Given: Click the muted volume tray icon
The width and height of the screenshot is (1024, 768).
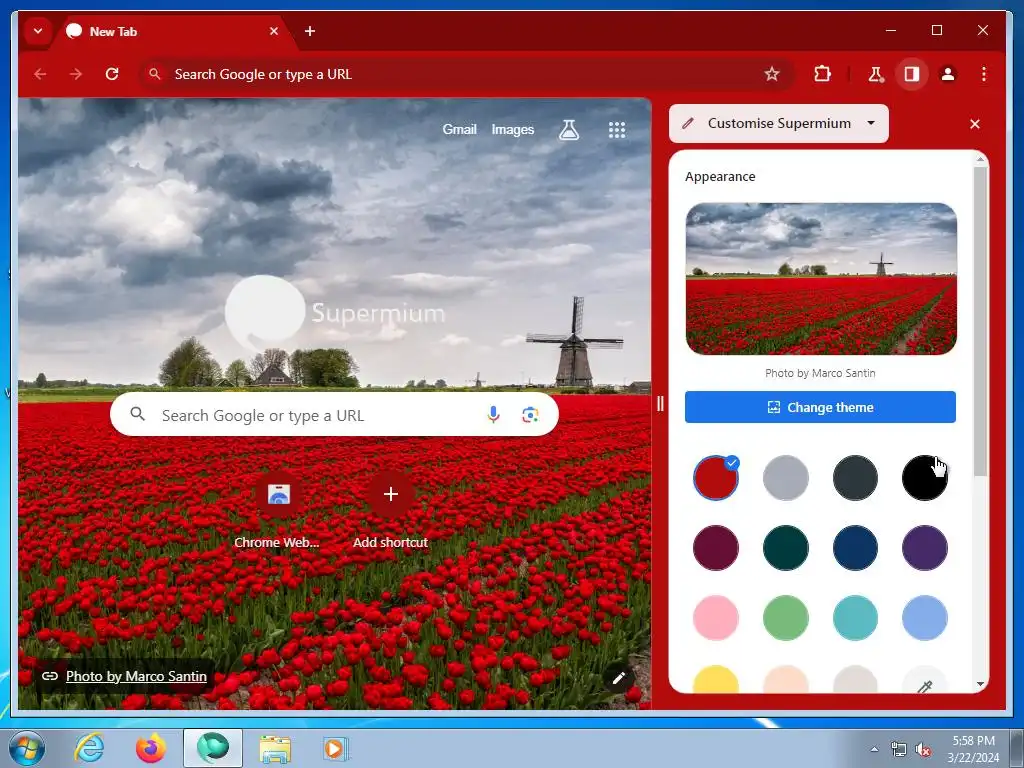Looking at the screenshot, I should [x=922, y=750].
